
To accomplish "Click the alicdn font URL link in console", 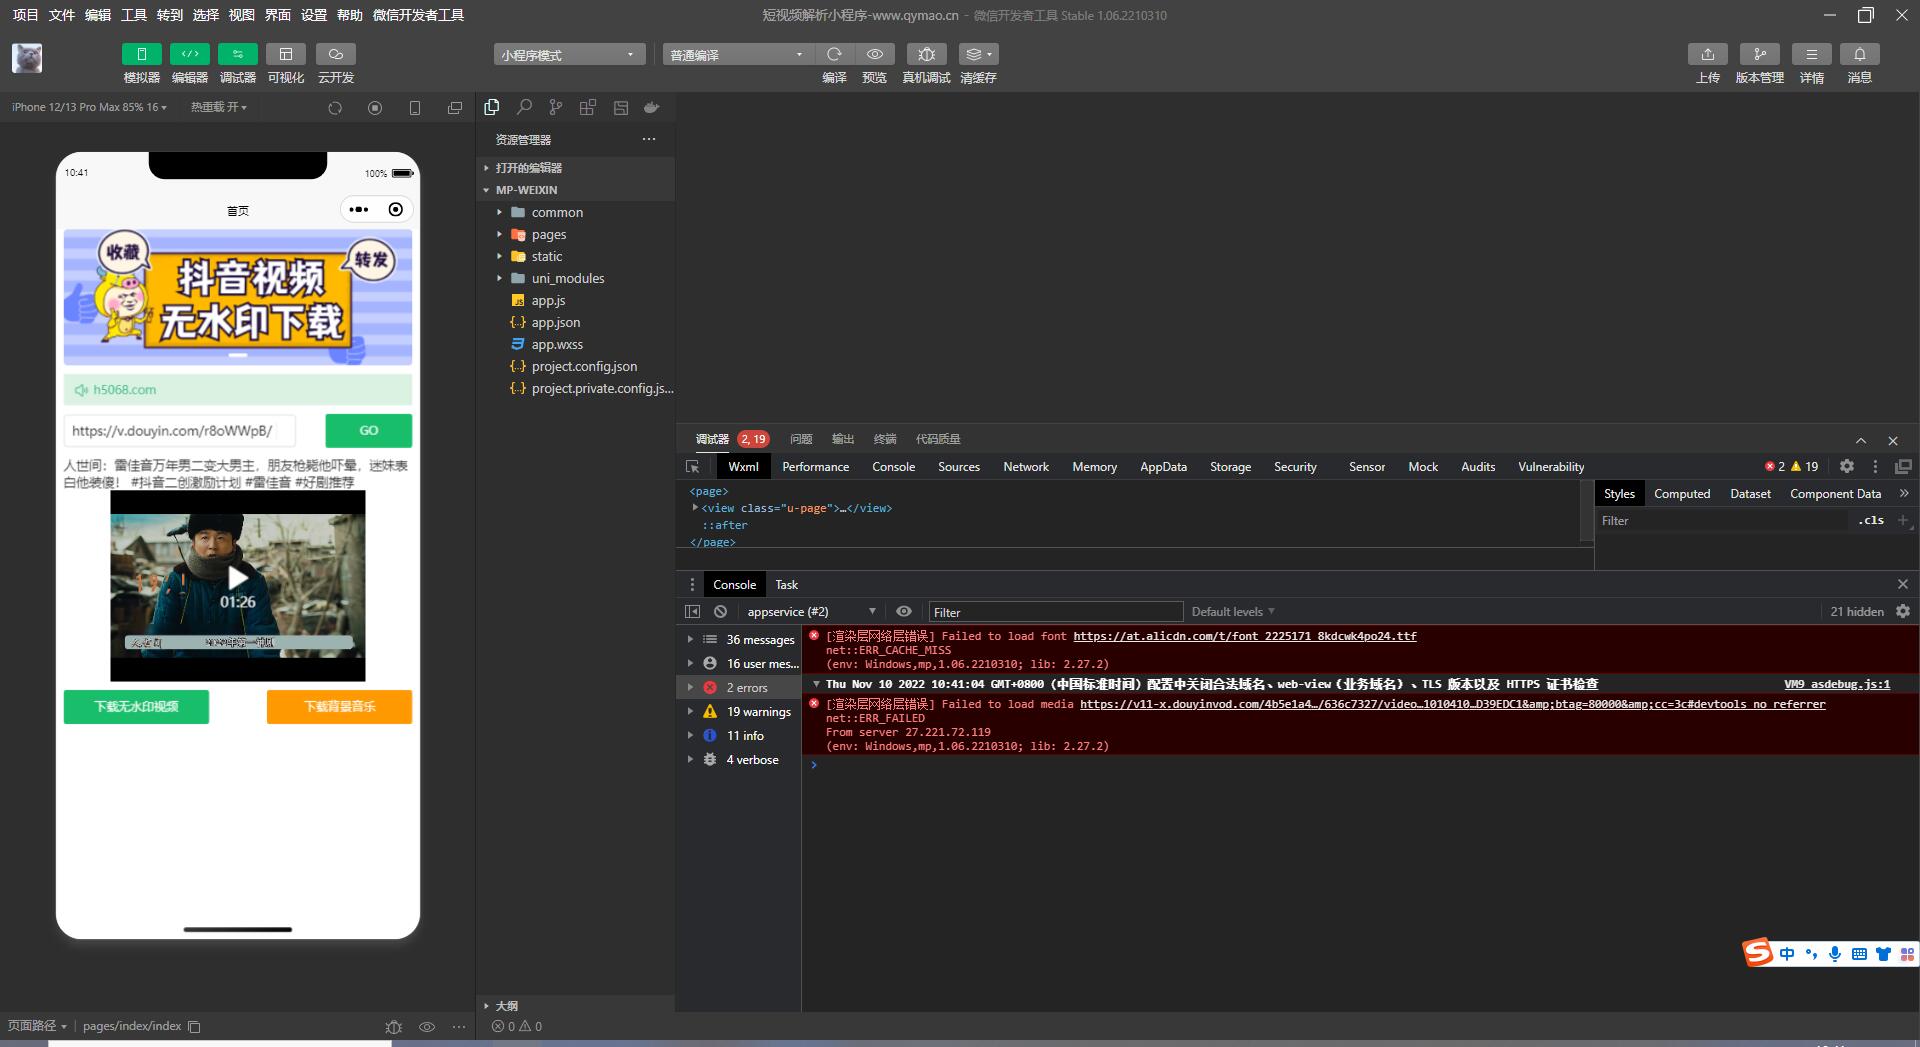I will (x=1244, y=636).
